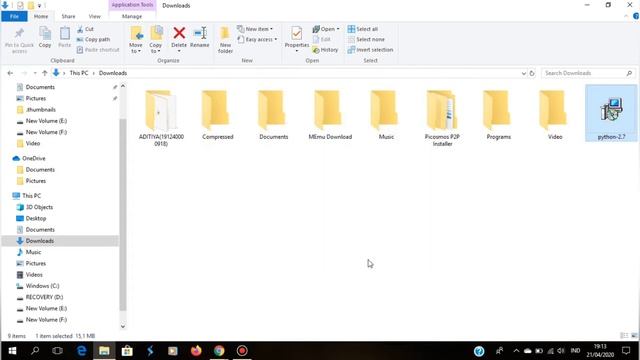Select the Compressed folder

point(218,115)
